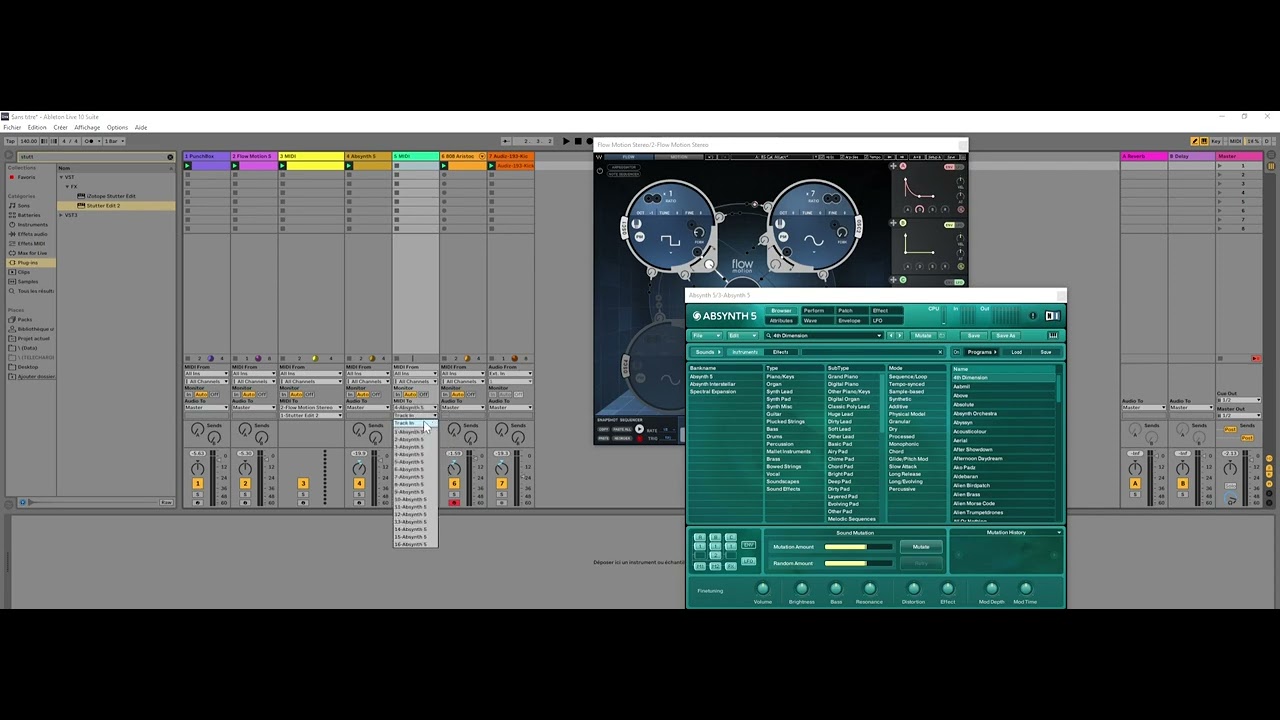1280x720 pixels.
Task: Open the Créer menu
Action: click(60, 128)
